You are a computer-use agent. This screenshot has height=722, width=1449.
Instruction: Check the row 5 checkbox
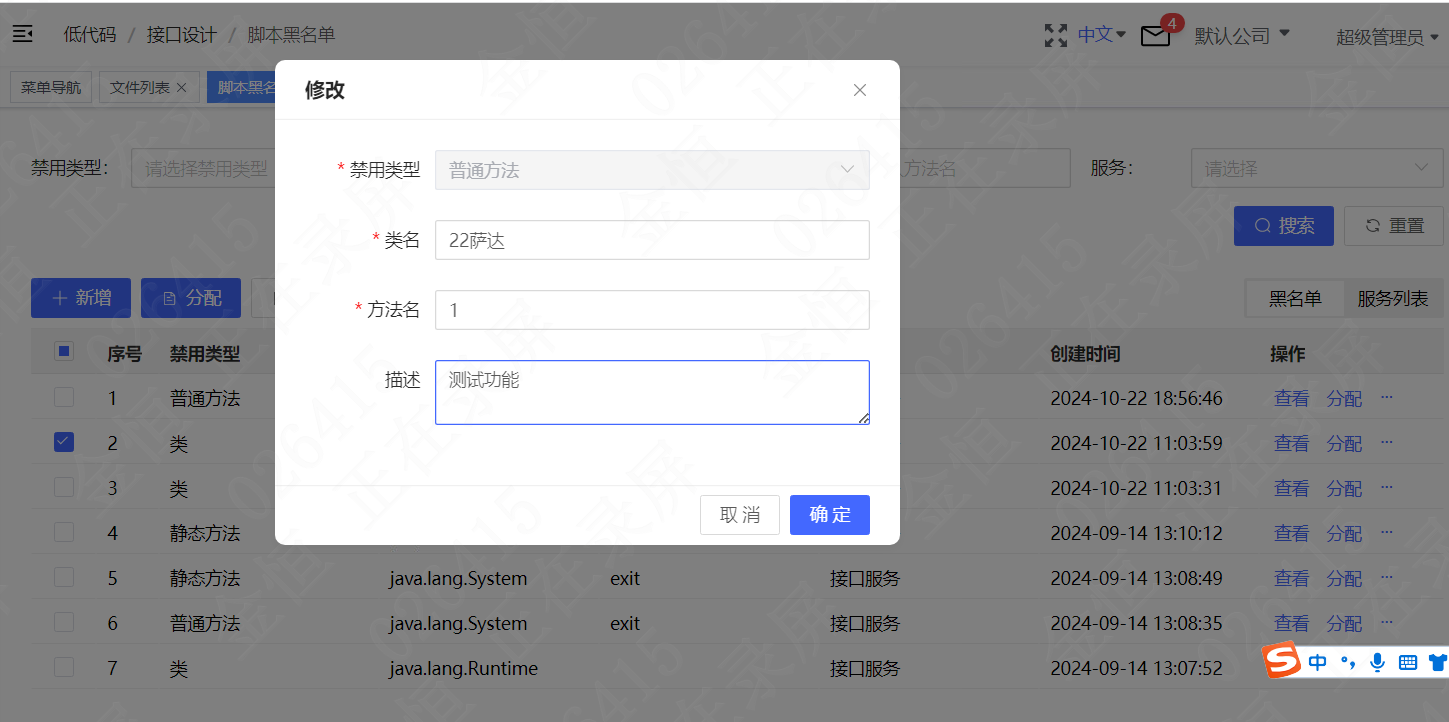(x=64, y=577)
